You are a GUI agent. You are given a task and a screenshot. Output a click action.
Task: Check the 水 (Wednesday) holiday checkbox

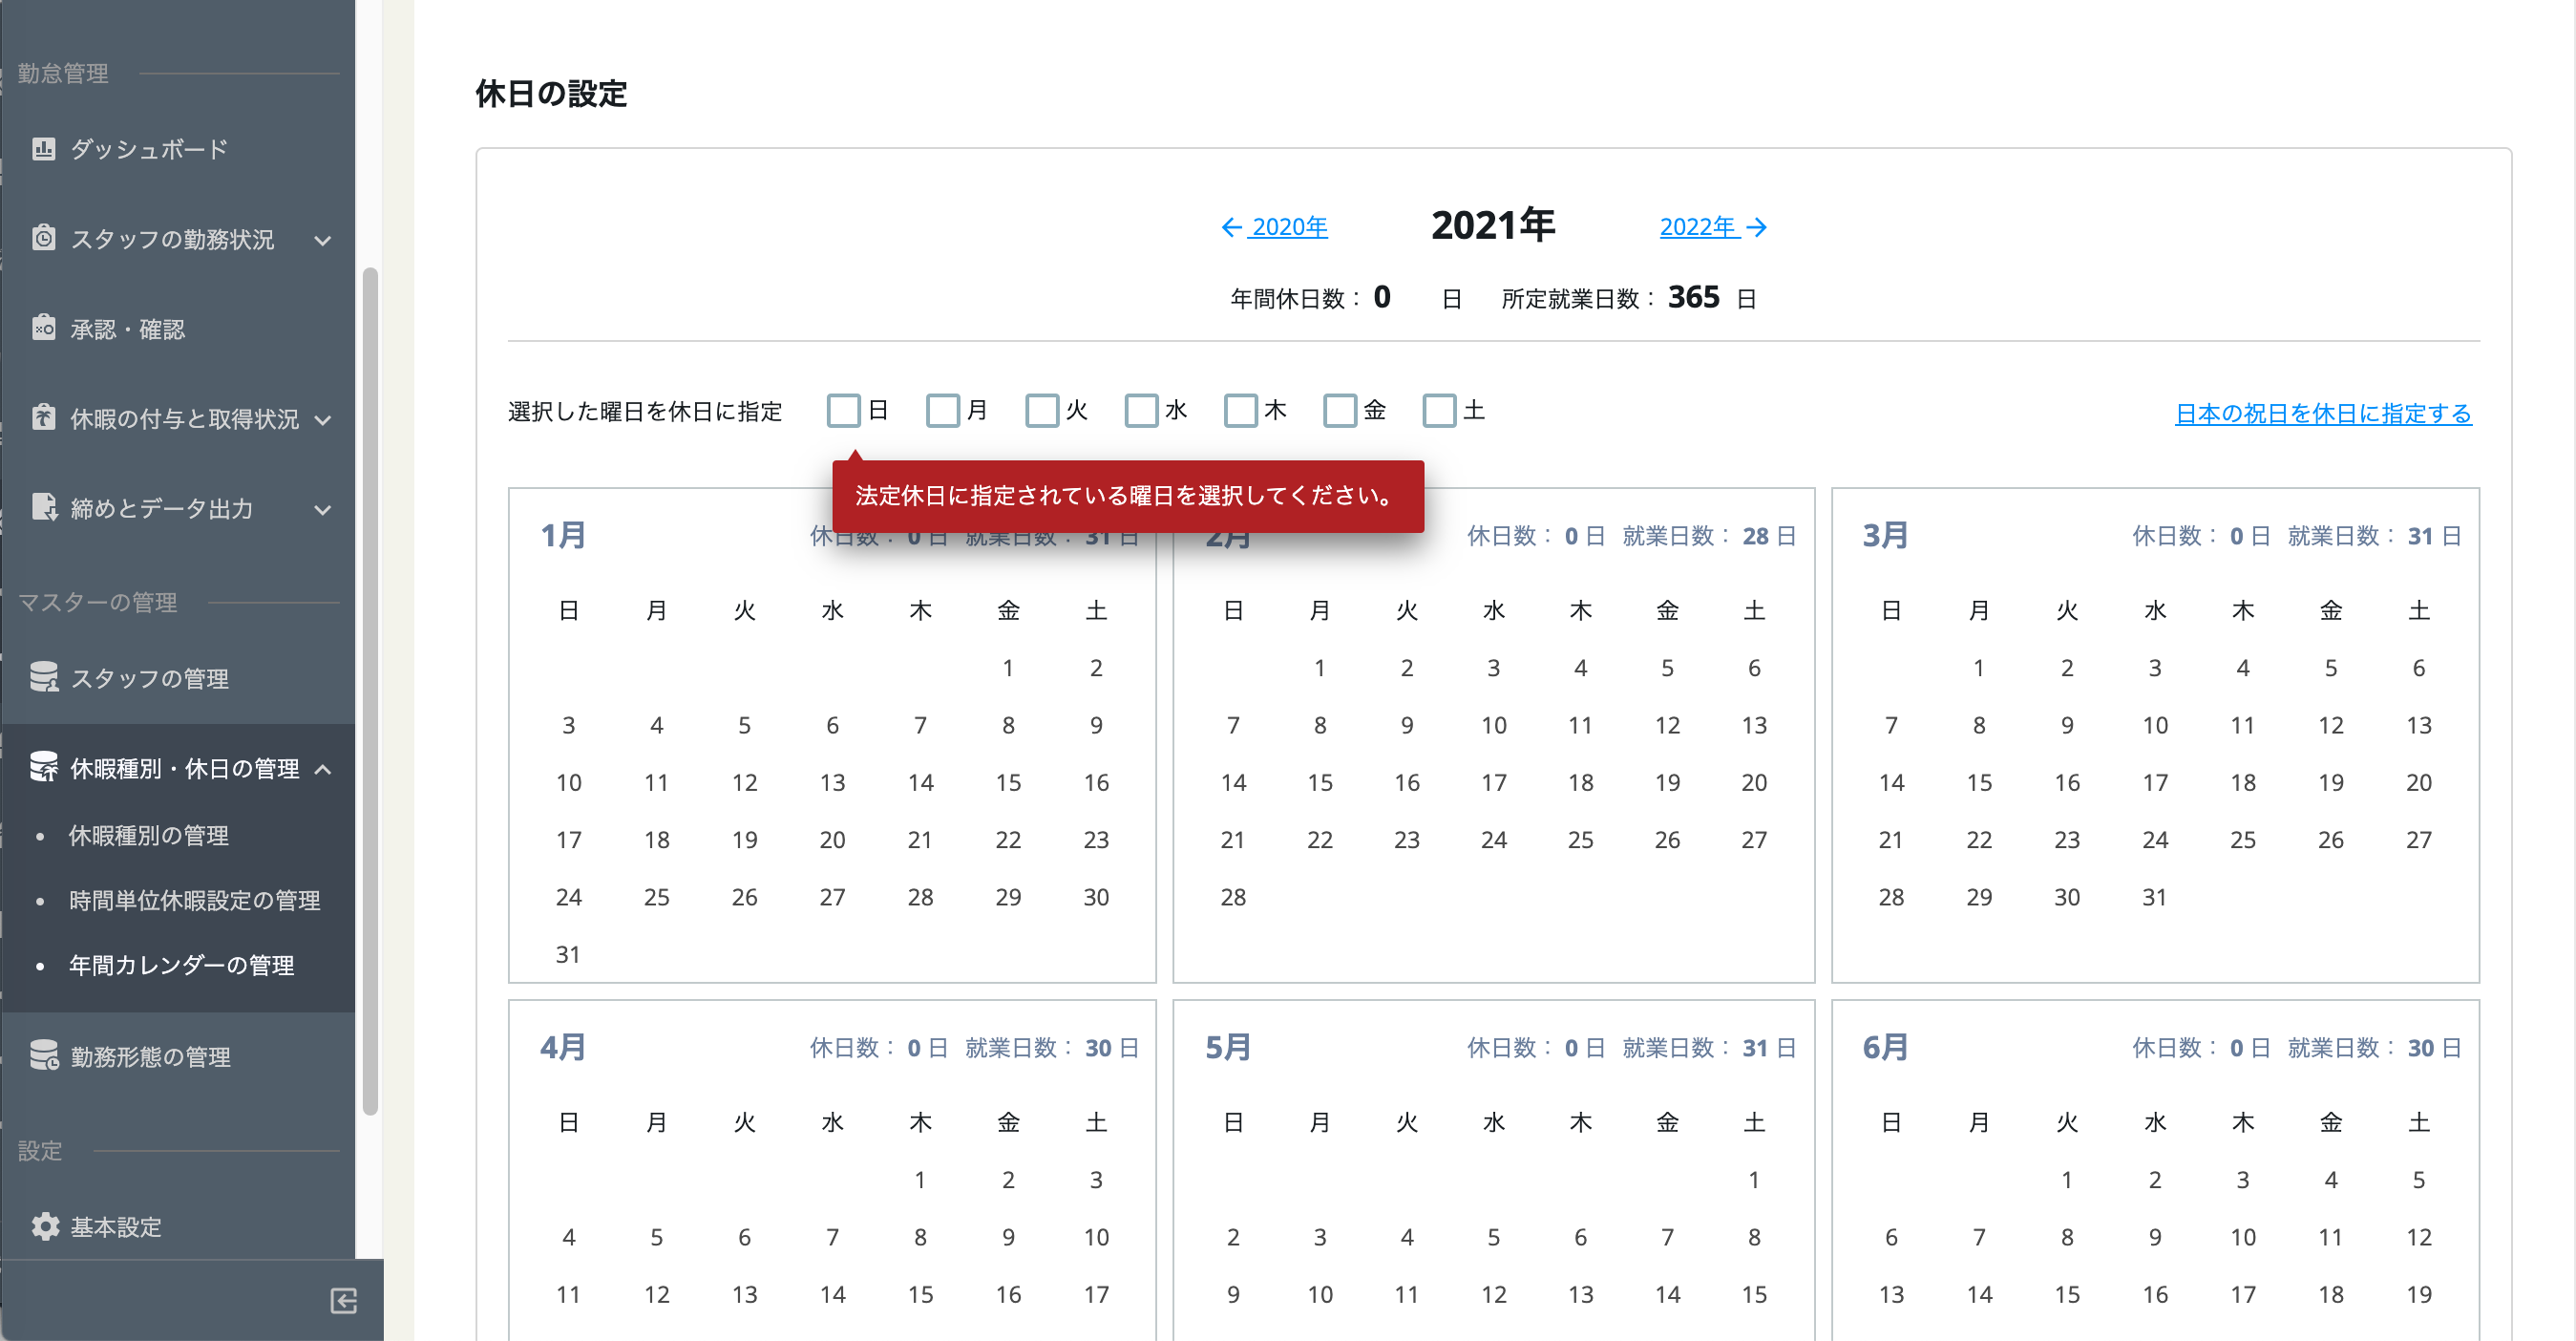(1141, 410)
